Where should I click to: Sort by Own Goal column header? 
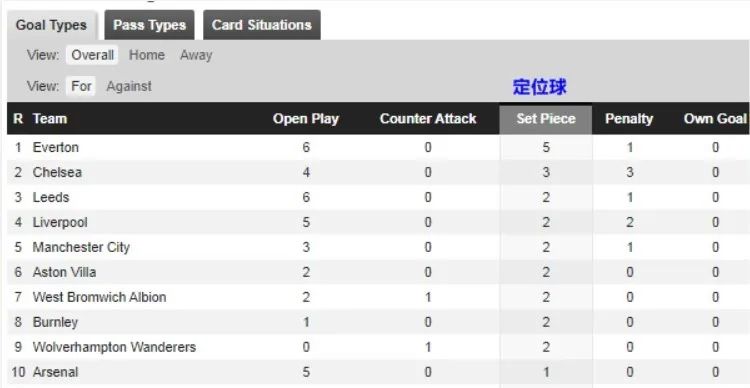[x=715, y=119]
